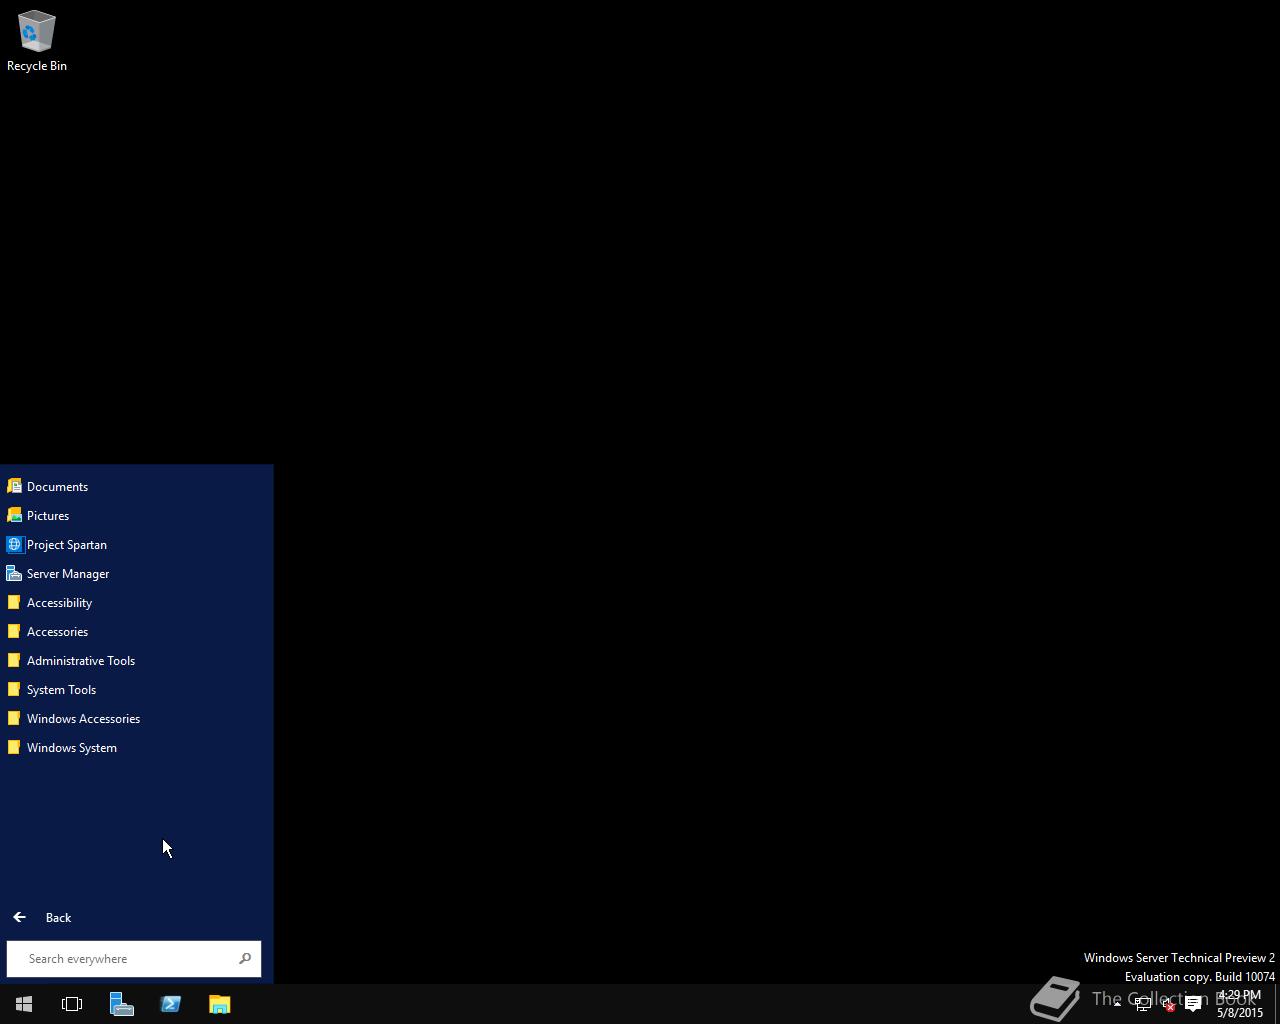Open the Recycle Bin desktop icon
Viewport: 1280px width, 1024px height.
[36, 42]
